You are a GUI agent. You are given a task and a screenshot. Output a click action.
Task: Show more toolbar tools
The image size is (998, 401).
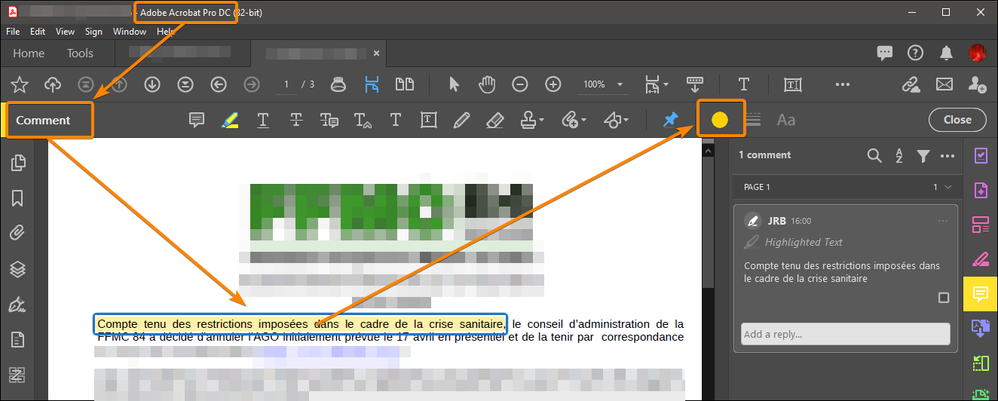(842, 84)
